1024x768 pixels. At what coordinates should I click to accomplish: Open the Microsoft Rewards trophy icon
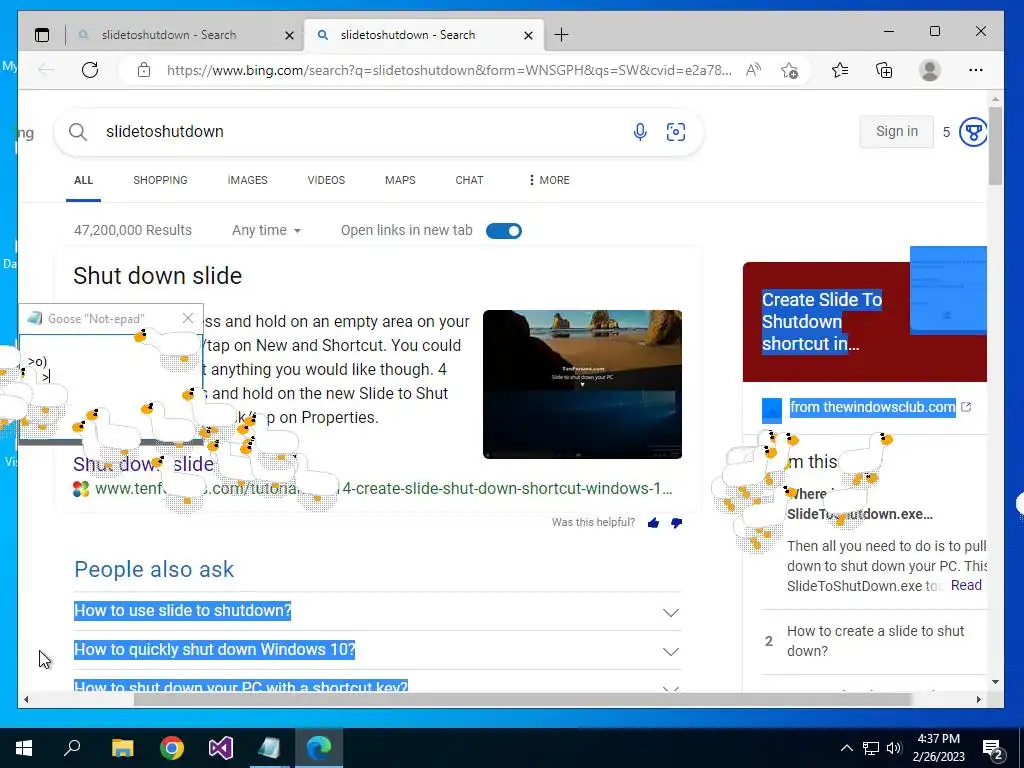click(x=973, y=133)
